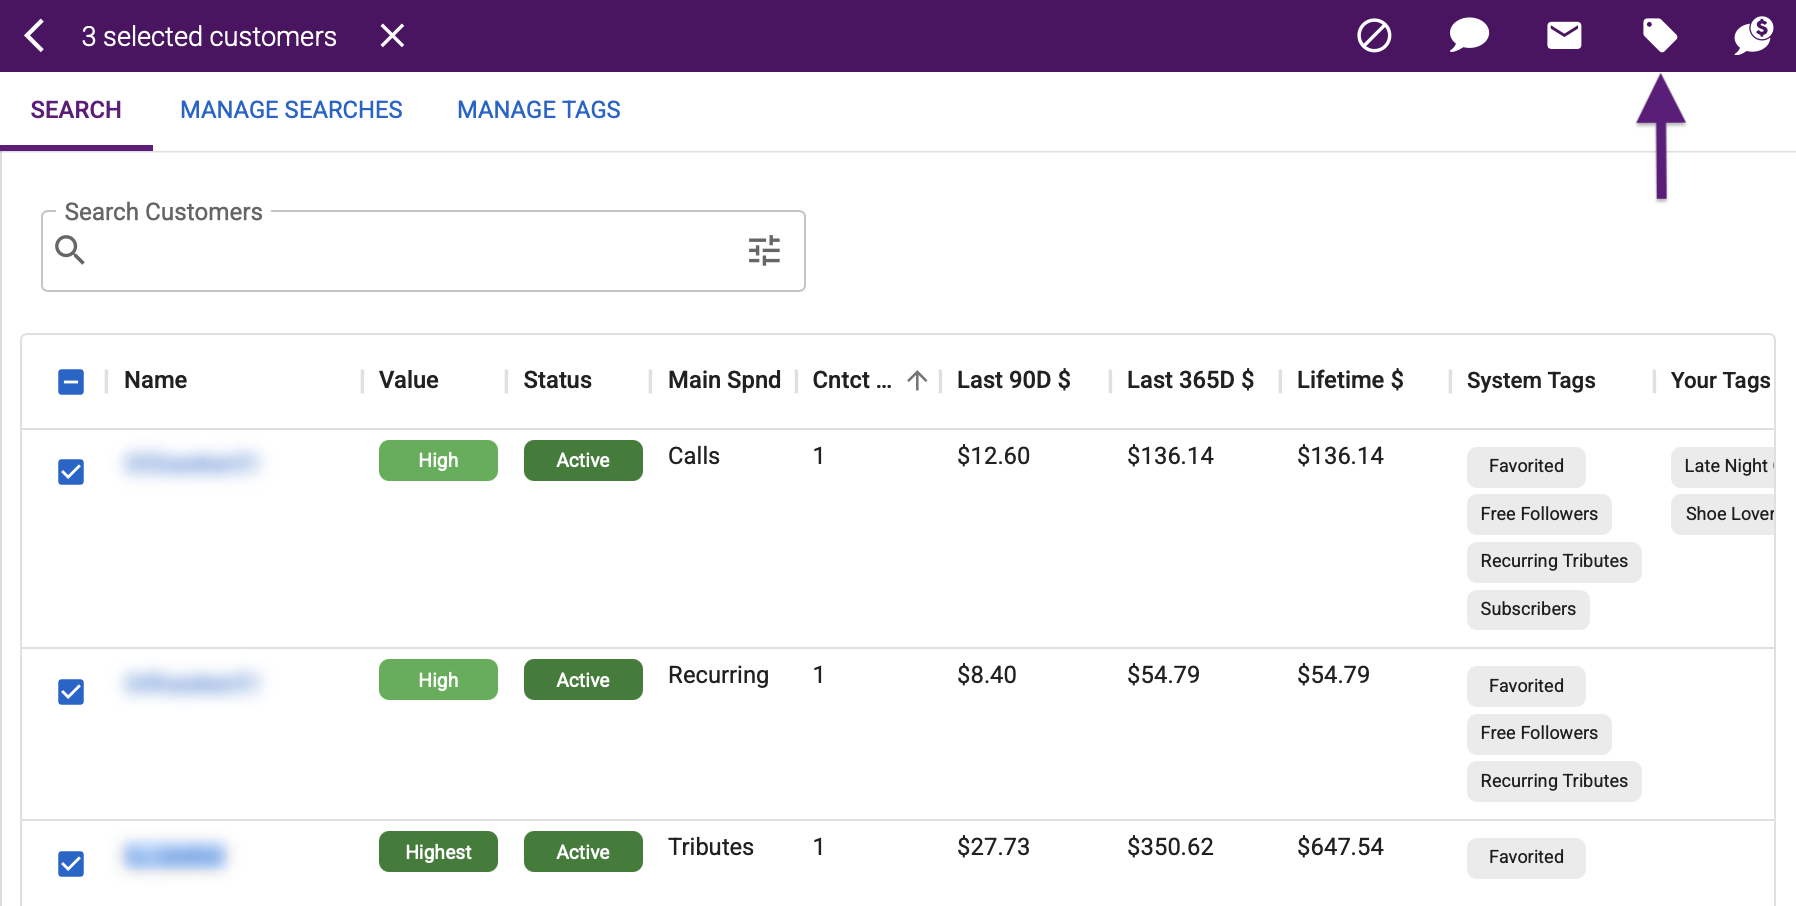Image resolution: width=1796 pixels, height=906 pixels.
Task: Click the Shoe Lover tag chip
Action: [1723, 514]
